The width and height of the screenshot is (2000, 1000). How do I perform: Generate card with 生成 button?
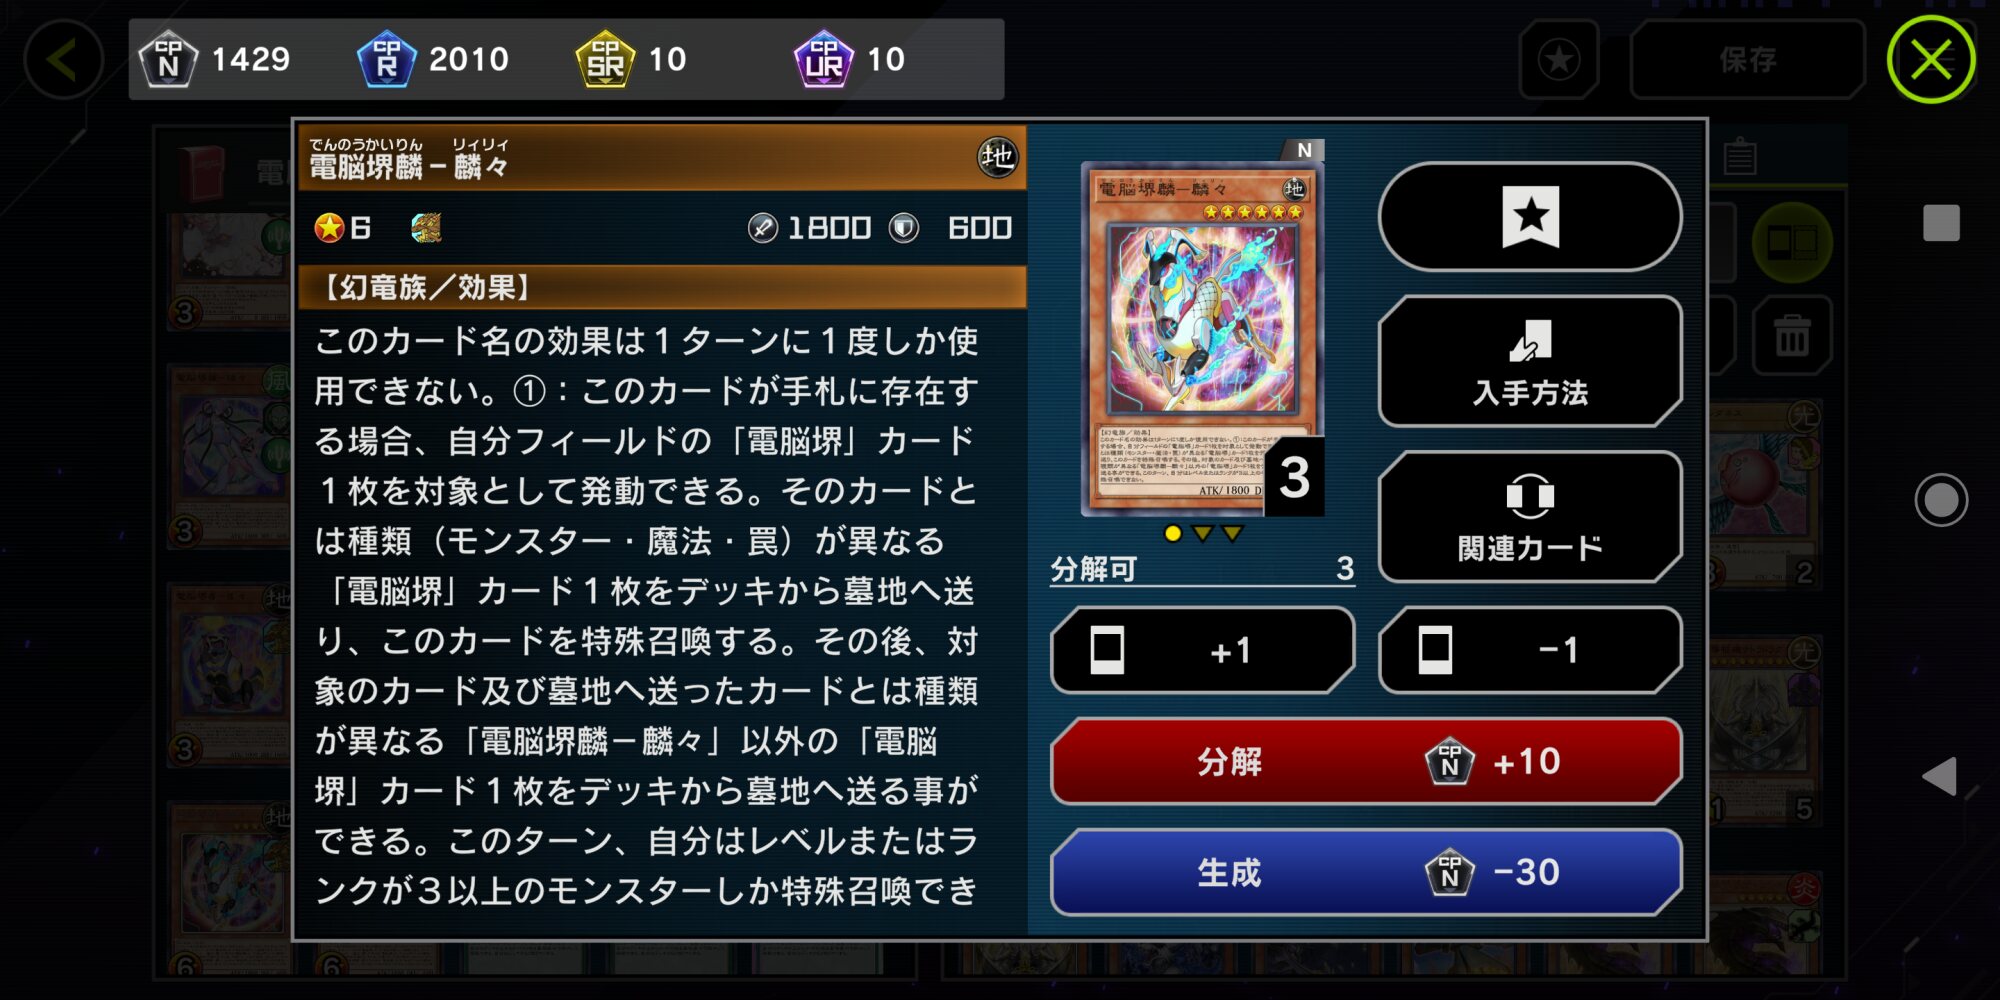(x=1366, y=872)
